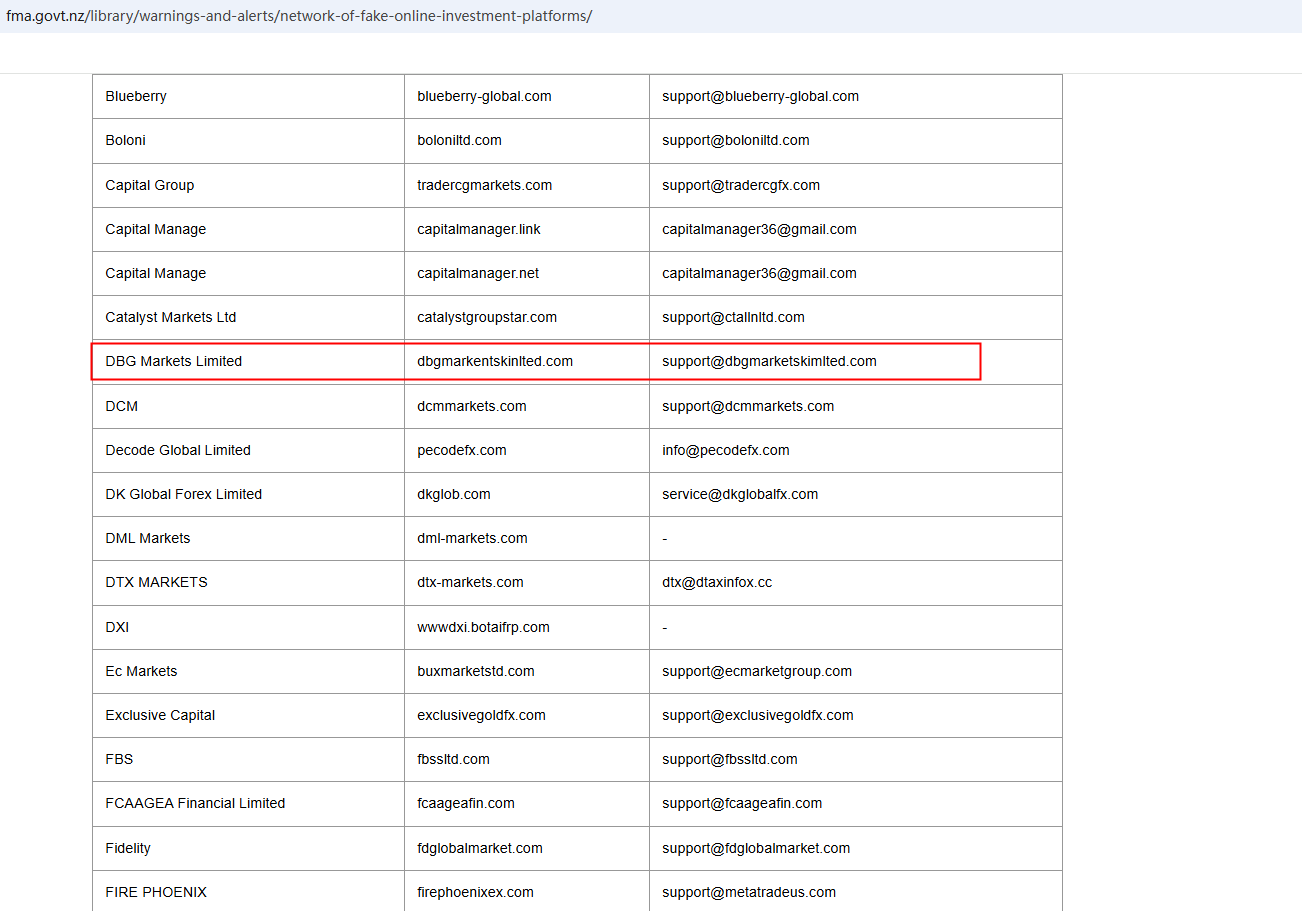Select email support@ecmarketgroup.com
This screenshot has height=911, width=1302.
pyautogui.click(x=757, y=671)
